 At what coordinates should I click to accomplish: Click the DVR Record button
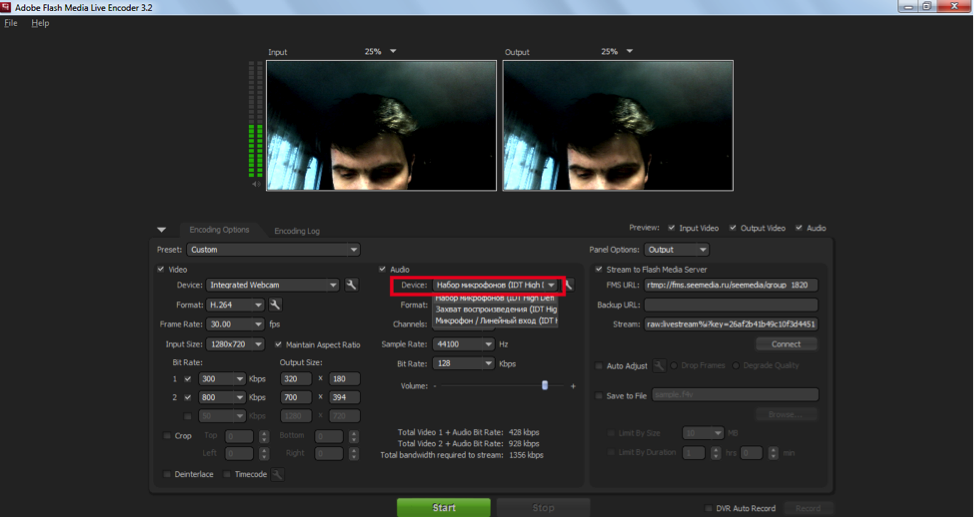pyautogui.click(x=808, y=508)
